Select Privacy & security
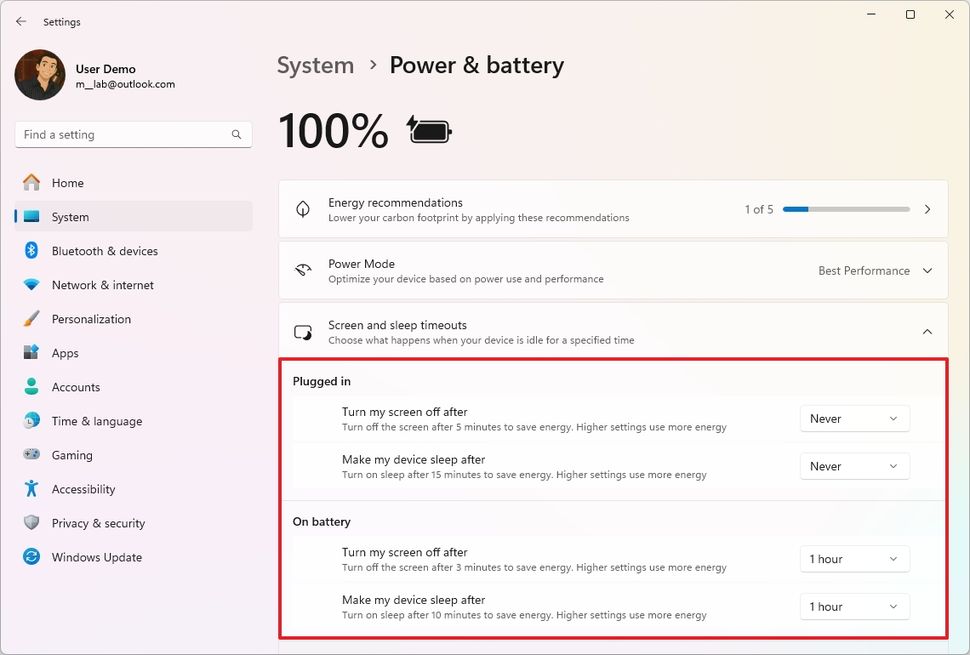 coord(96,523)
